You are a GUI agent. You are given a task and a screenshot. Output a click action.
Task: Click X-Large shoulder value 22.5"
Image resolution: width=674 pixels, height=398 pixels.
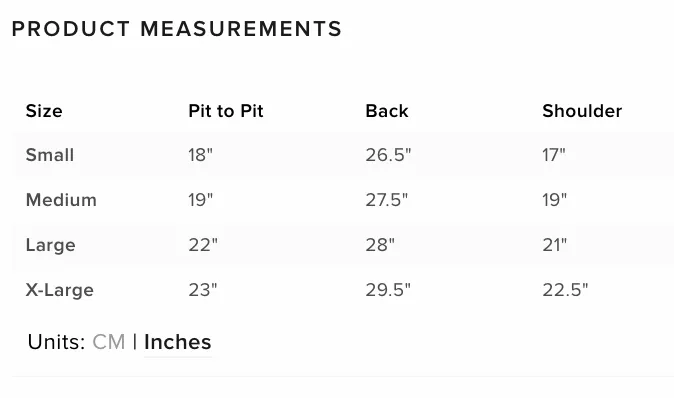(565, 290)
